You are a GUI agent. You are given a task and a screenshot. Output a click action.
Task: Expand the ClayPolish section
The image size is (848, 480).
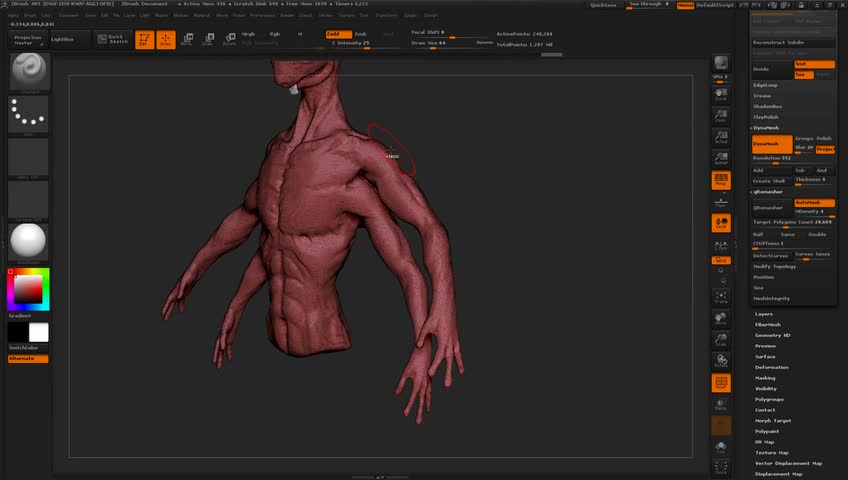click(x=766, y=117)
